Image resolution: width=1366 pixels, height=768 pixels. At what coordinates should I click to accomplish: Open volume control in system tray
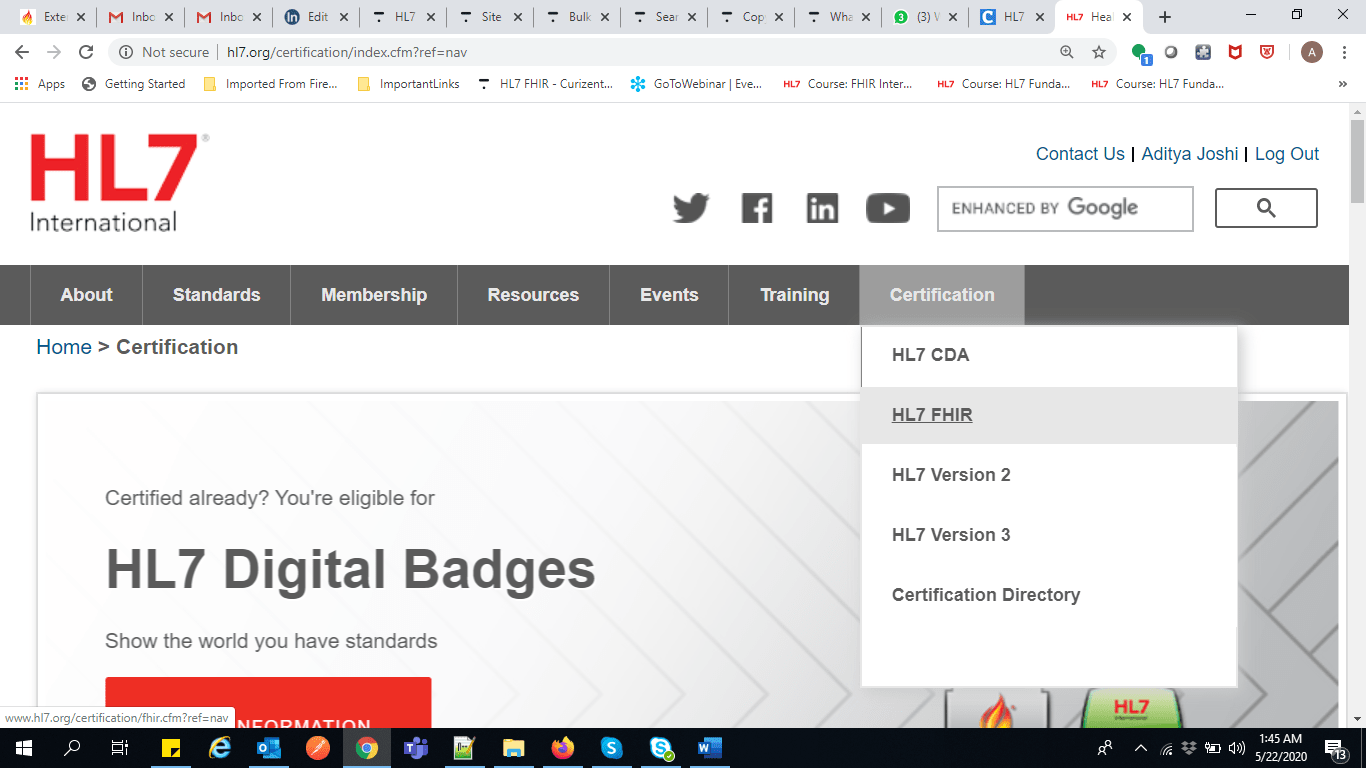(1236, 748)
